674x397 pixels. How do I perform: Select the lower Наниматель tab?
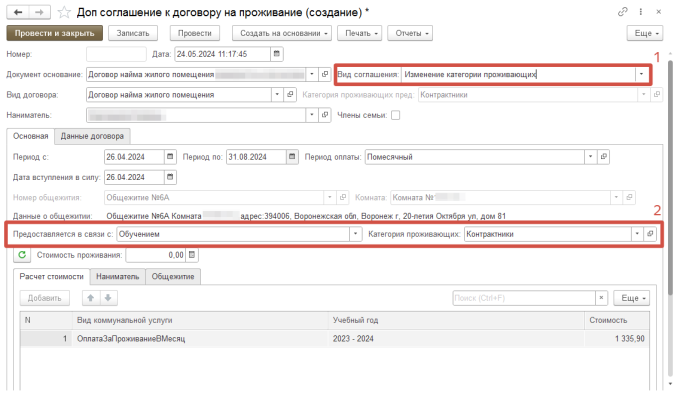117,276
